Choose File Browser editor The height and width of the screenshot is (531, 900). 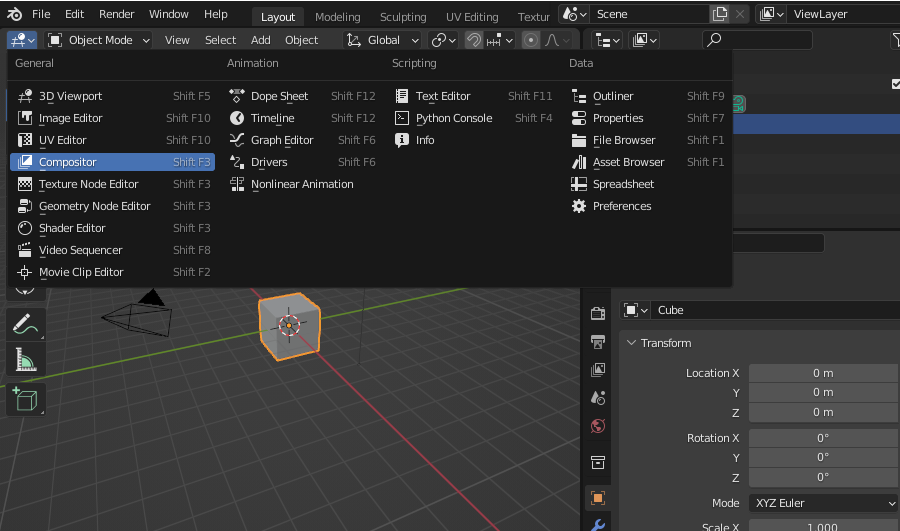coord(648,140)
